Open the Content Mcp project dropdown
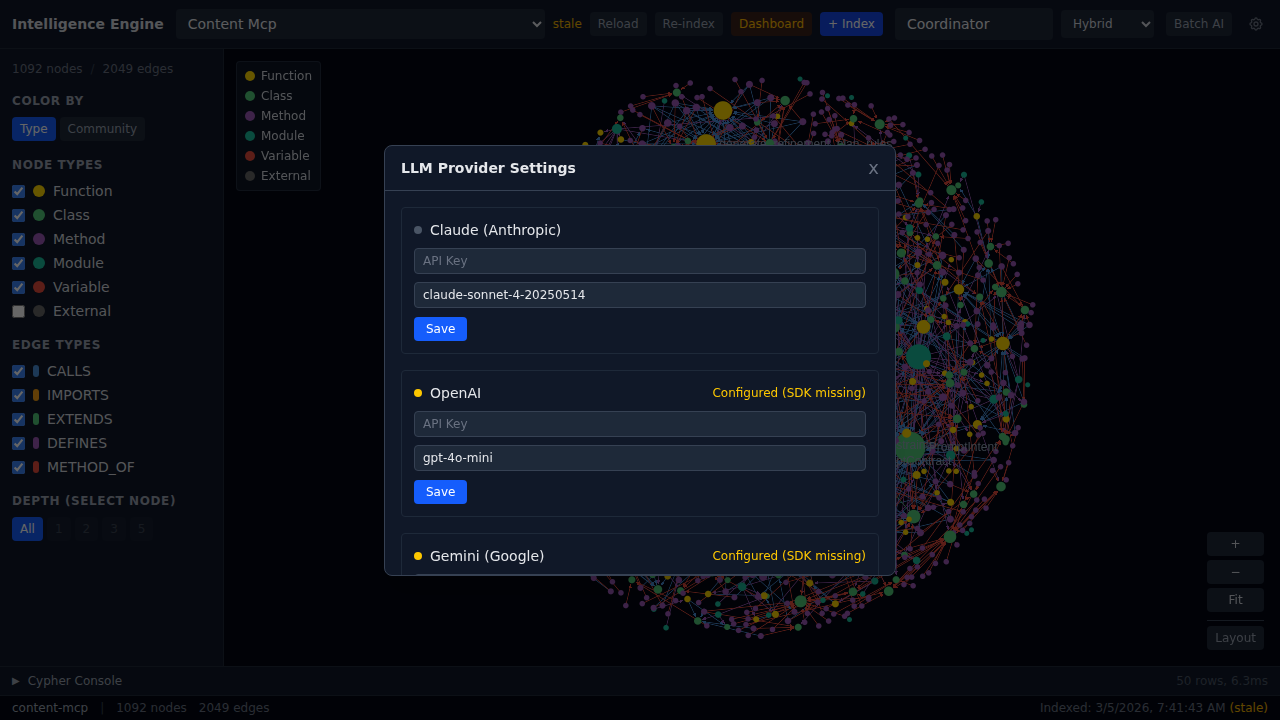Image resolution: width=1280 pixels, height=720 pixels. pyautogui.click(x=360, y=24)
